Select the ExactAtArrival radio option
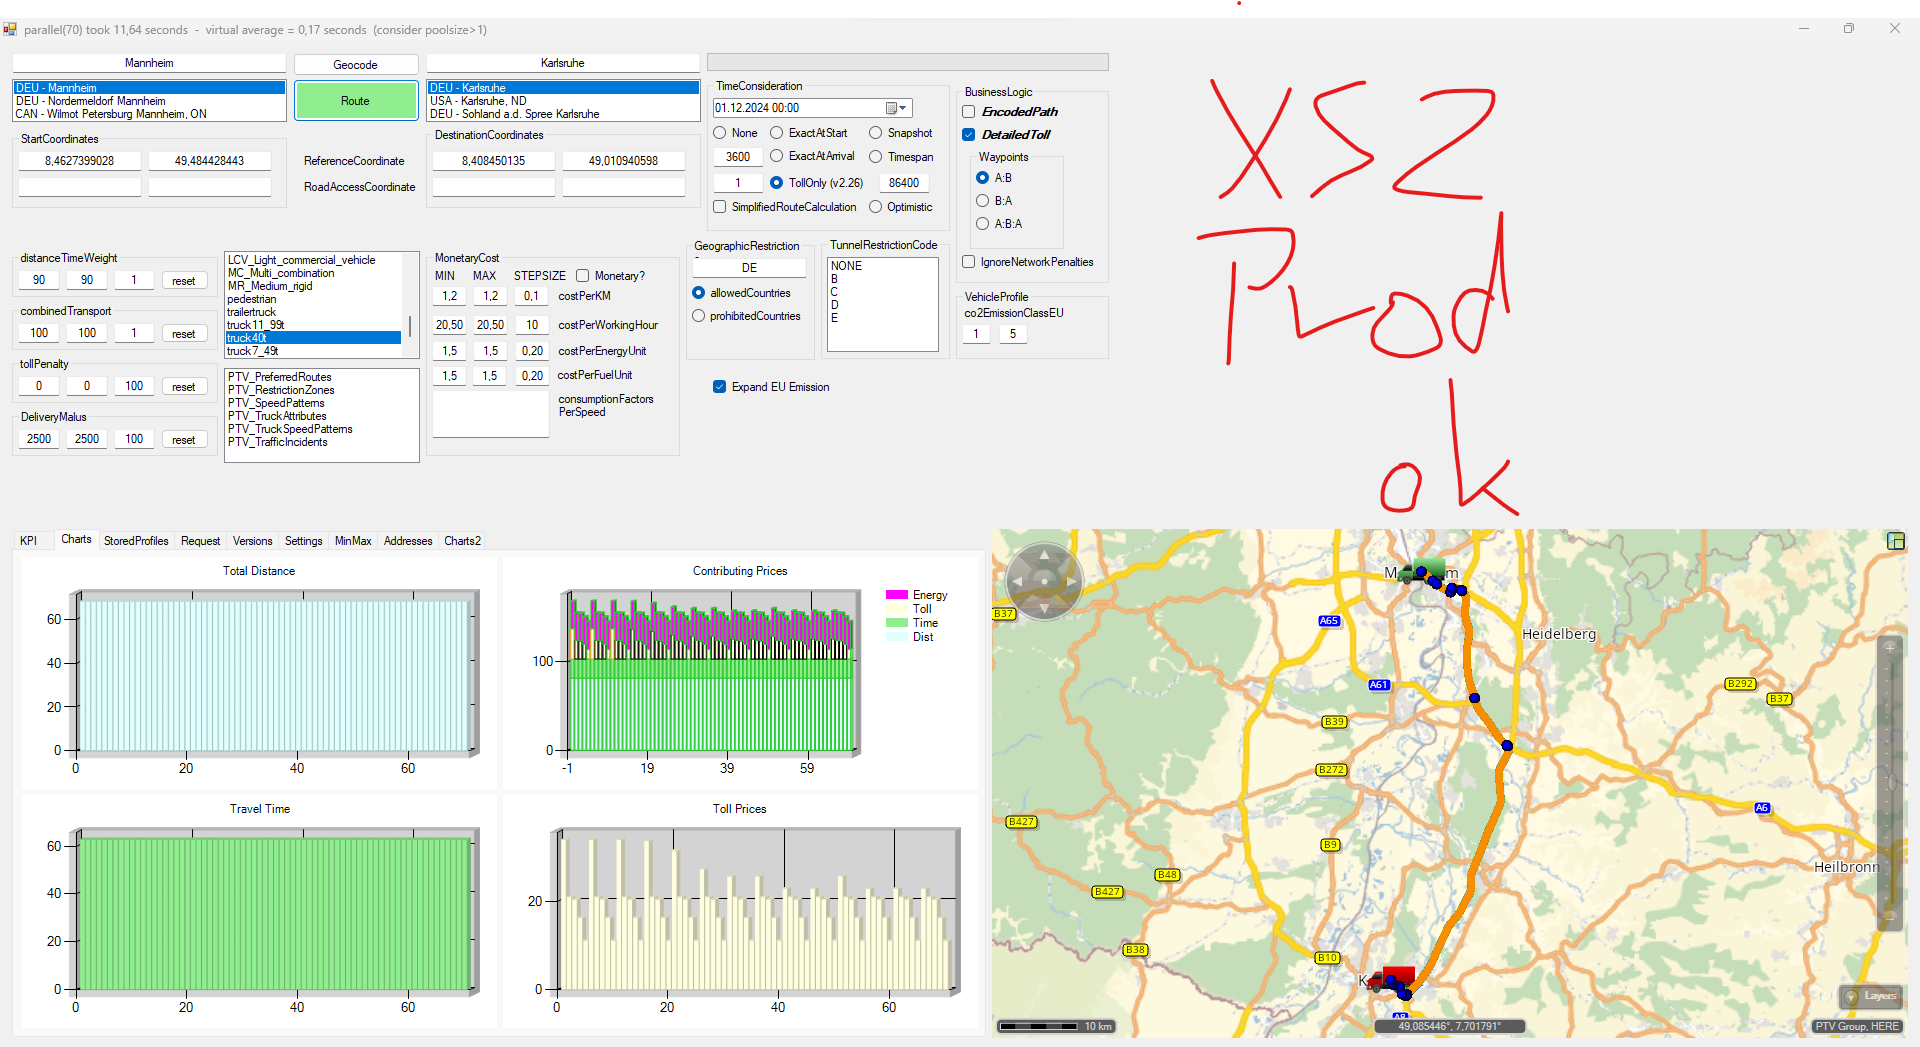1920x1047 pixels. pos(777,156)
